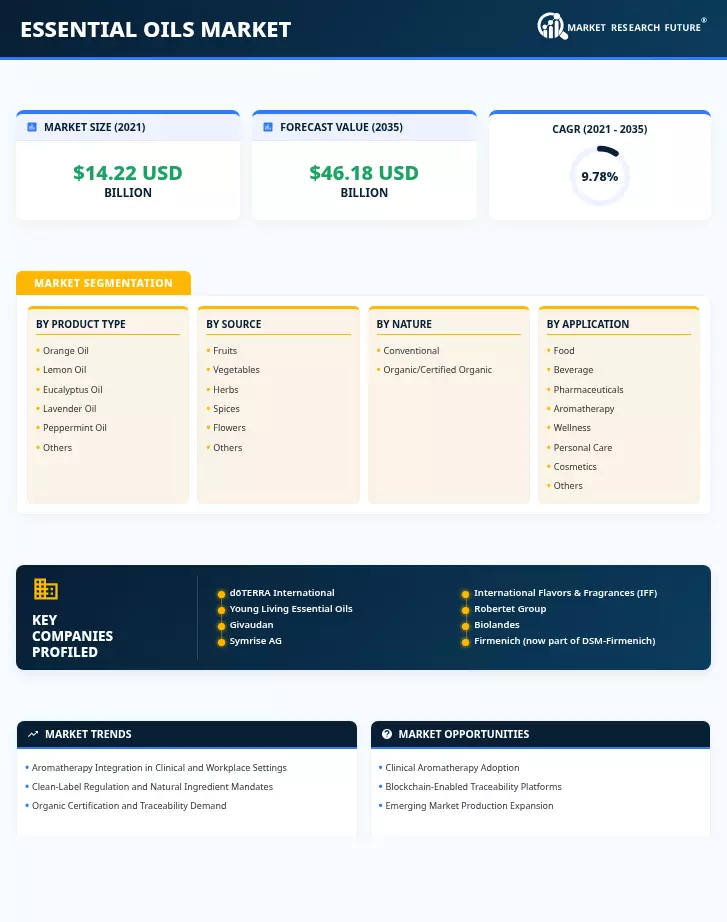This screenshot has height=922, width=727.
Task: Click the CAGR (2021 - 2035) label
Action: [599, 129]
